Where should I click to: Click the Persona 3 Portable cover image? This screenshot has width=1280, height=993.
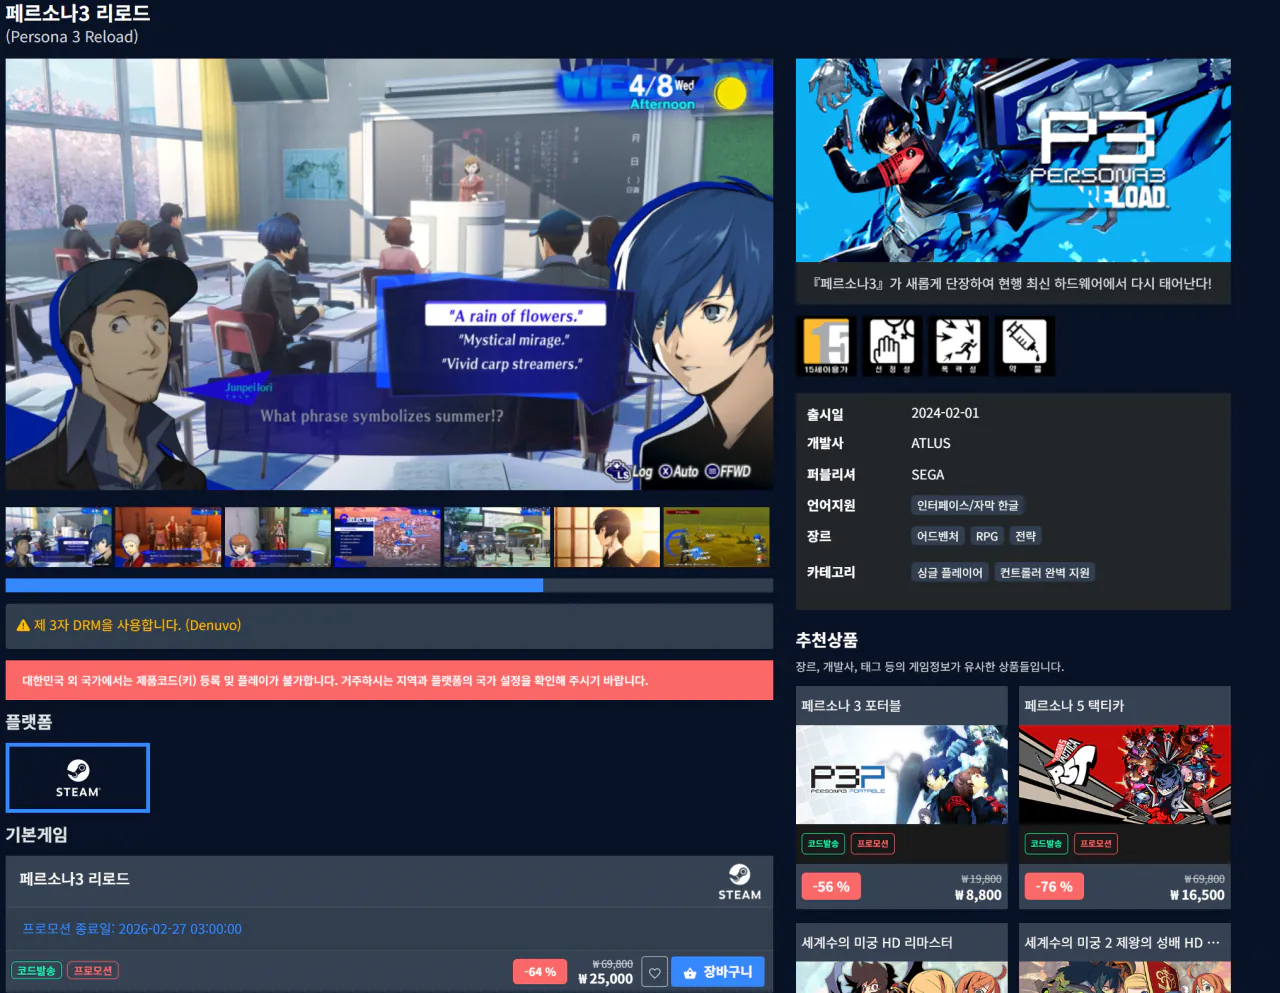coord(902,774)
